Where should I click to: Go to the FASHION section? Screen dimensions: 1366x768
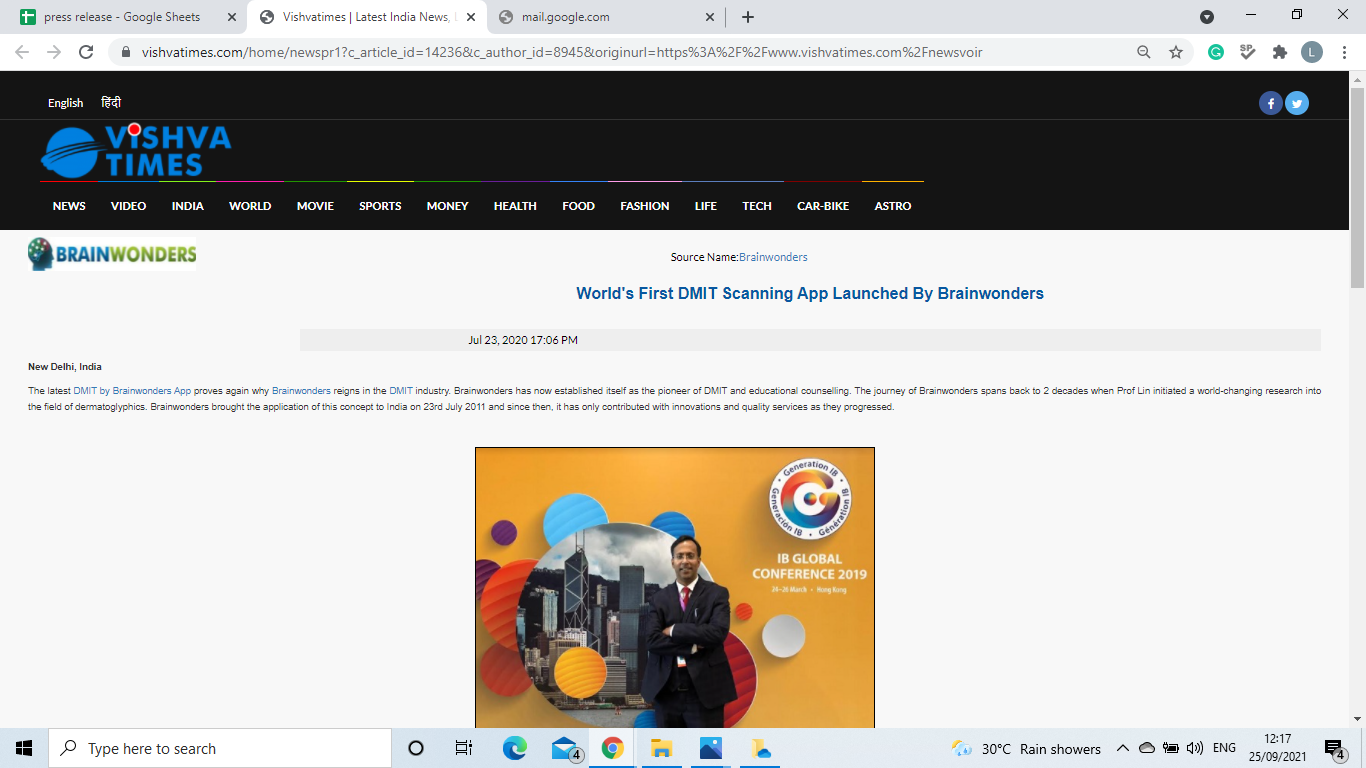tap(645, 206)
